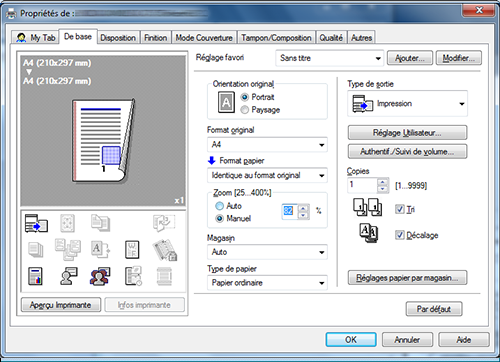
Task: Switch to the Finition tab
Action: [156, 38]
